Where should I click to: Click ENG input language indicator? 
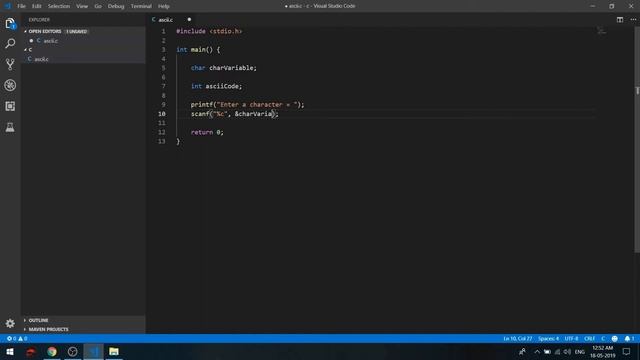pyautogui.click(x=580, y=351)
